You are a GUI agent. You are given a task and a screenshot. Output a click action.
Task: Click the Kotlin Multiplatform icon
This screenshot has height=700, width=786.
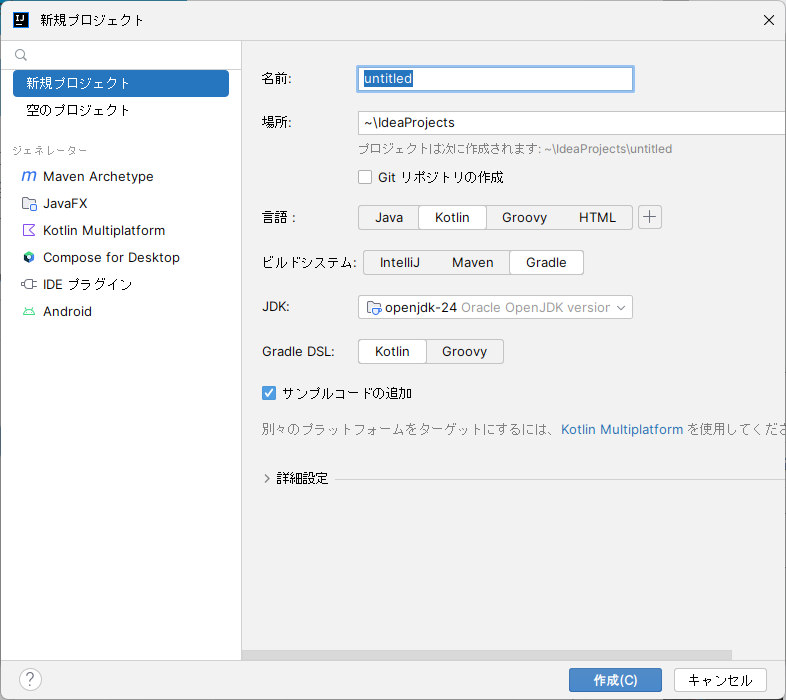tap(29, 230)
